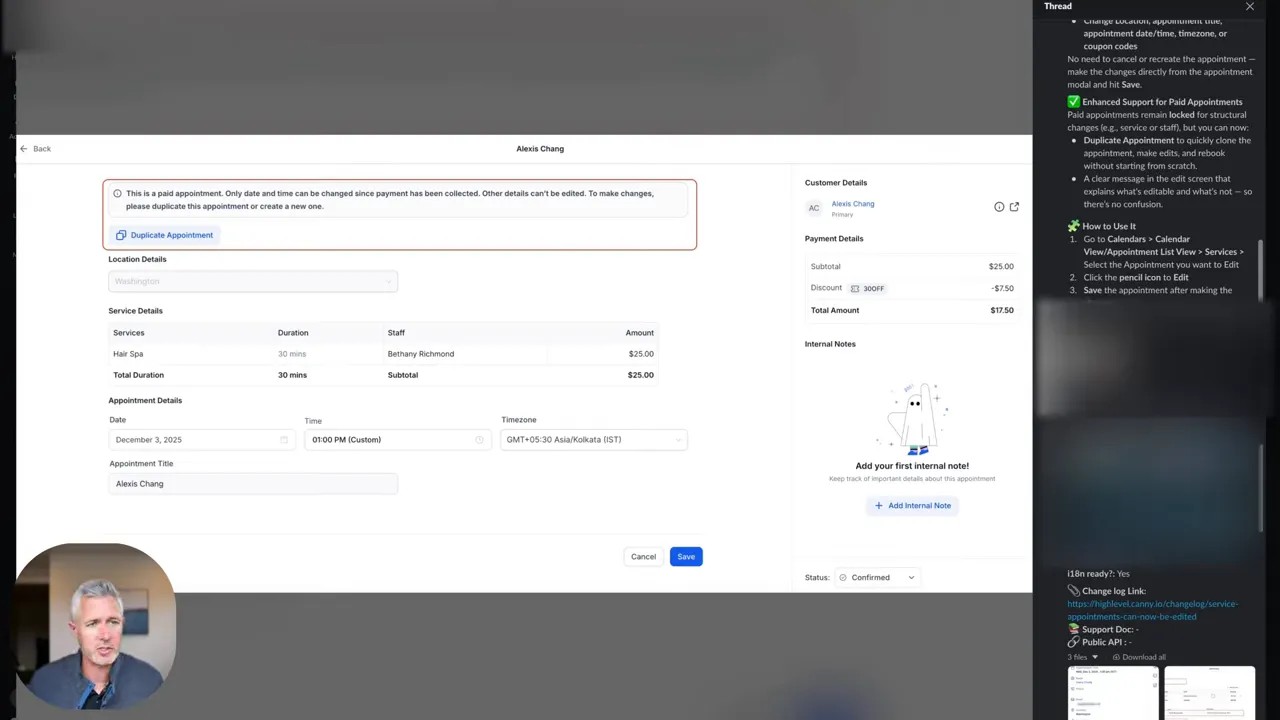Image resolution: width=1280 pixels, height=720 pixels.
Task: Expand the 3 files disclosure arrow
Action: point(1095,657)
